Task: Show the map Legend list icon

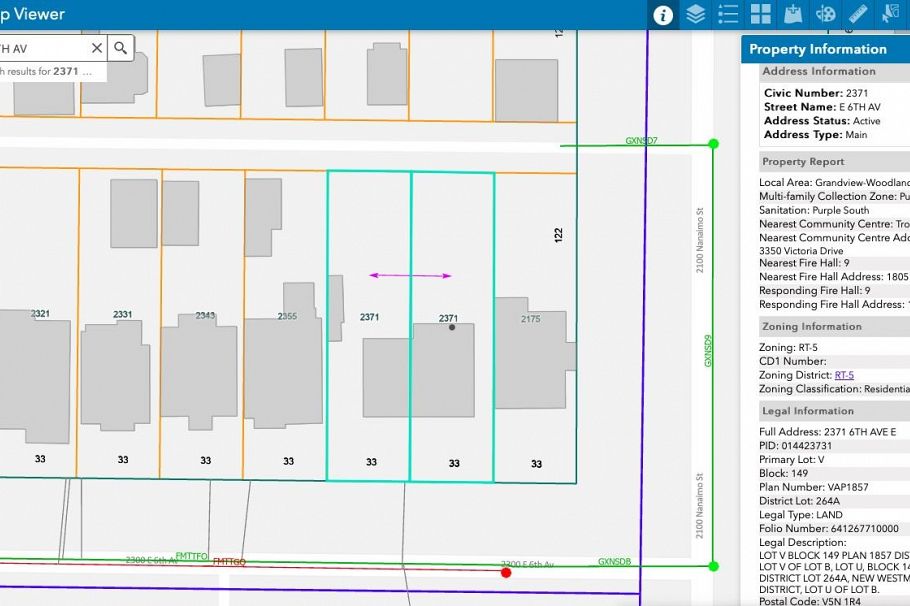Action: point(728,14)
